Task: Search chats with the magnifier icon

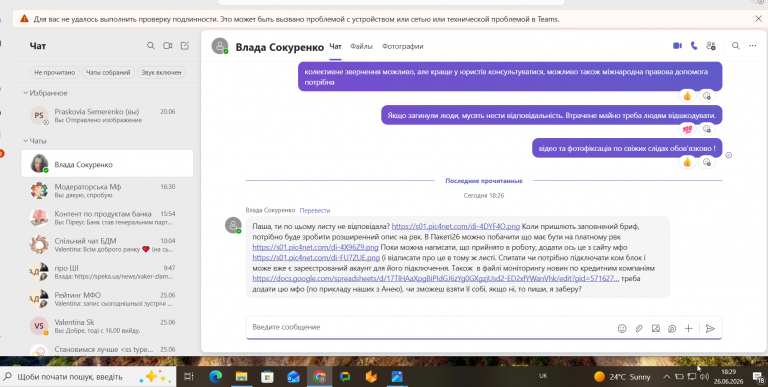Action: pos(151,46)
